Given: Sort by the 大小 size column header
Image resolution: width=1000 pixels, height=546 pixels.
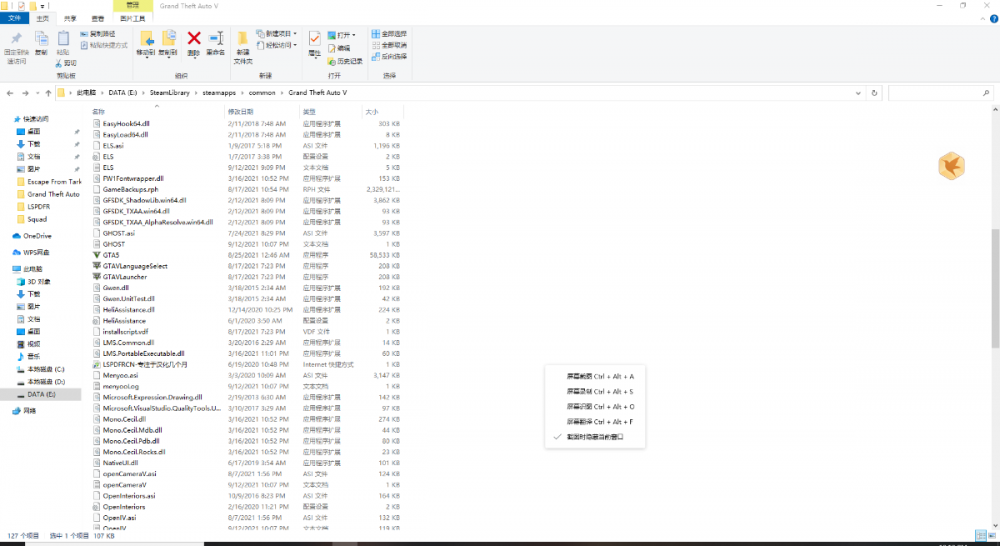Looking at the screenshot, I should point(383,112).
